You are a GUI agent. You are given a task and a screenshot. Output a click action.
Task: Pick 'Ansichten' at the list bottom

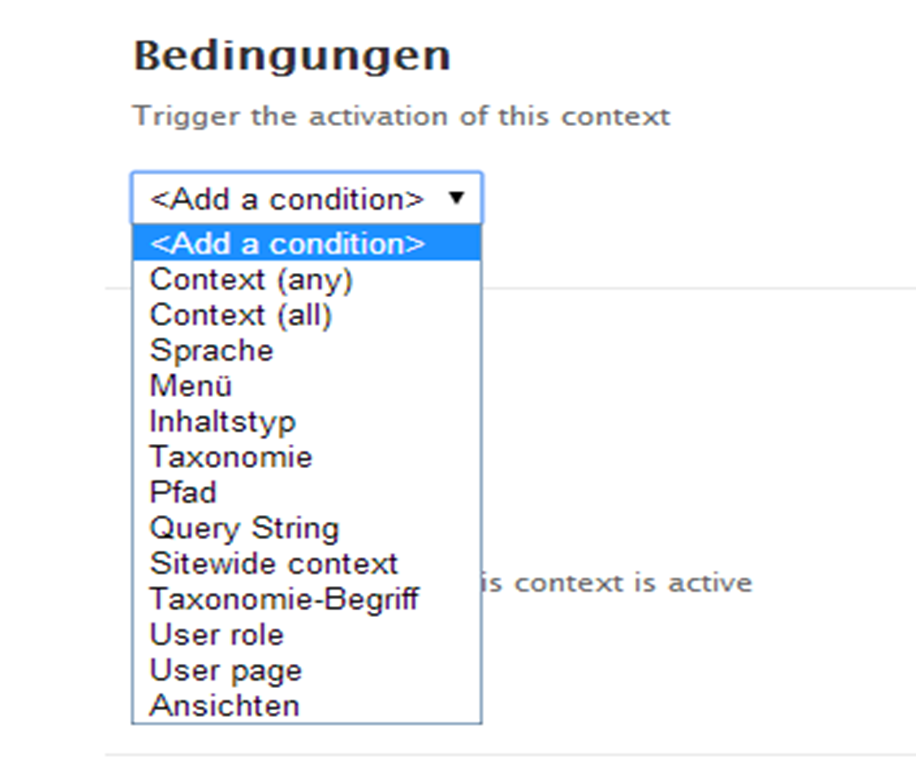(224, 705)
